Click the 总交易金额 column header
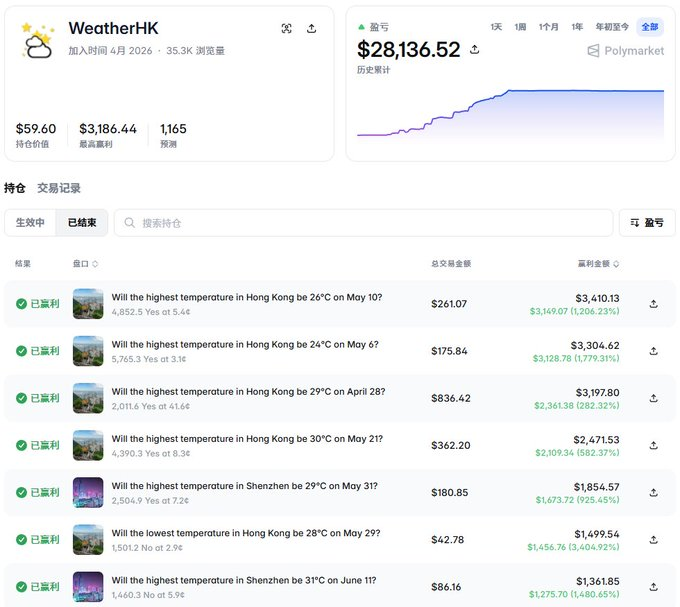Image resolution: width=680 pixels, height=607 pixels. click(x=451, y=264)
